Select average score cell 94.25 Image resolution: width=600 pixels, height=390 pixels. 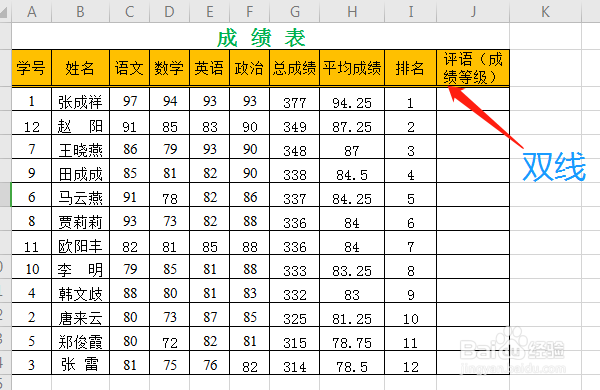tap(352, 100)
